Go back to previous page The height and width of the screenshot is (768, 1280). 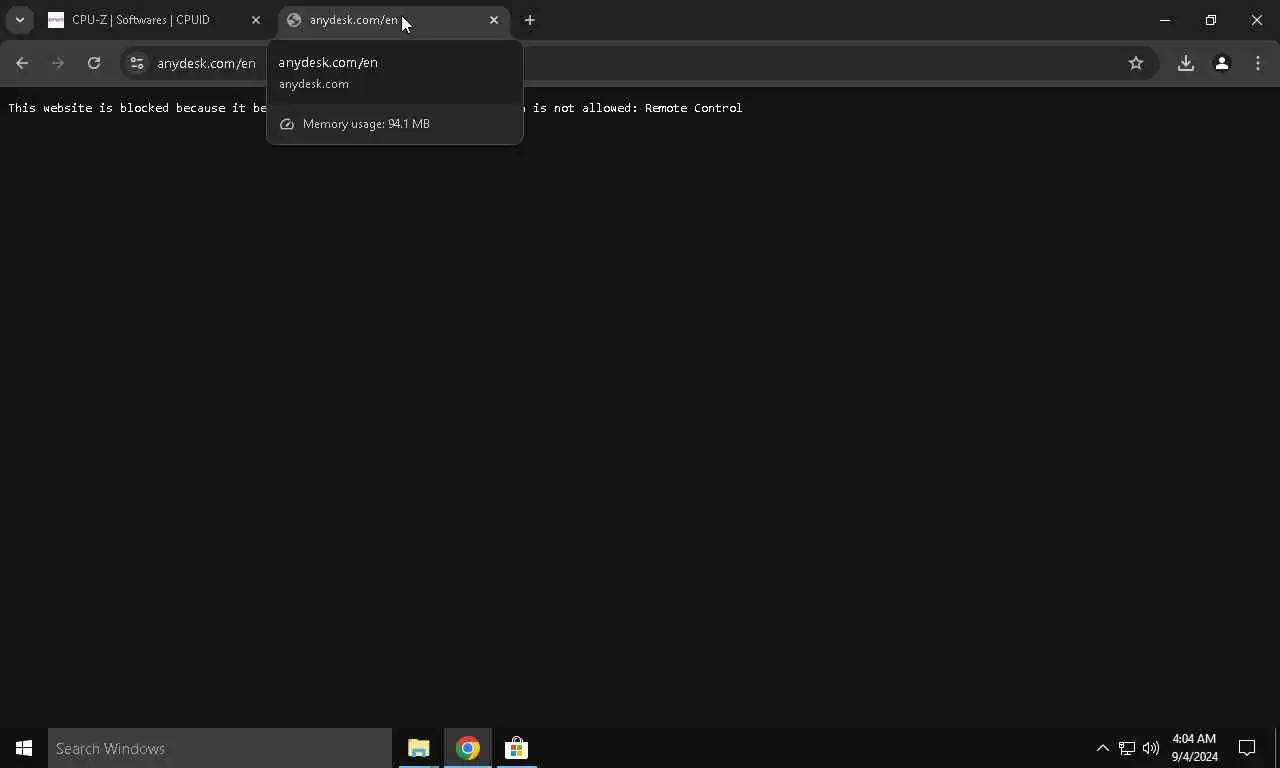click(x=22, y=63)
